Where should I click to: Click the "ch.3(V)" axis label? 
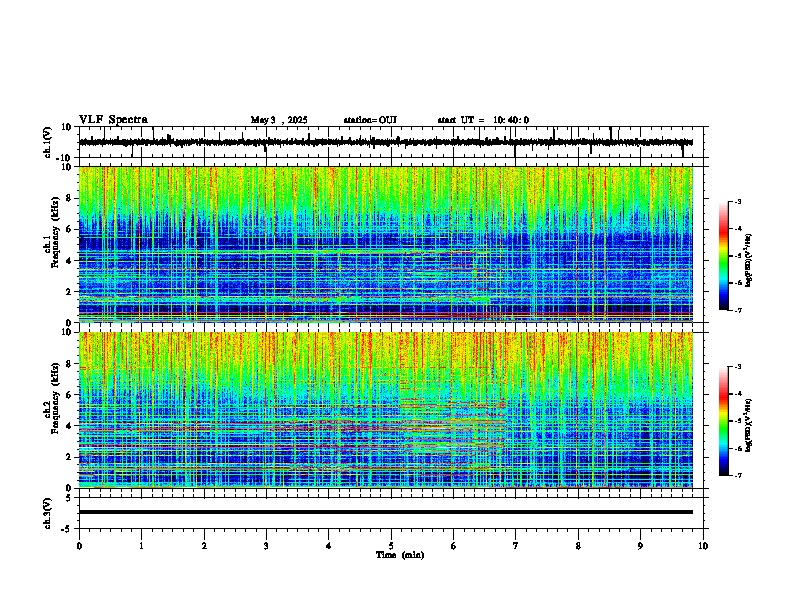click(x=48, y=513)
